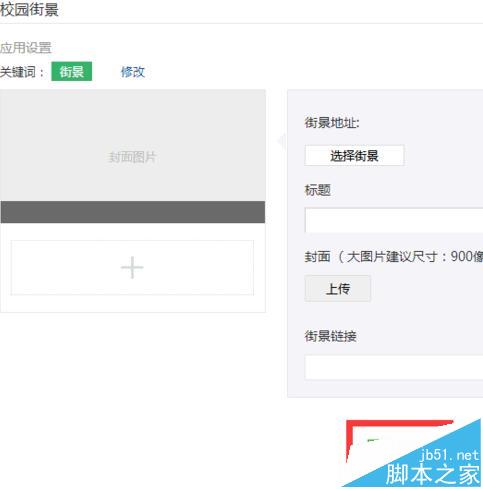This screenshot has width=483, height=489.
Task: Click the 校园街景 page title
Action: click(29, 9)
